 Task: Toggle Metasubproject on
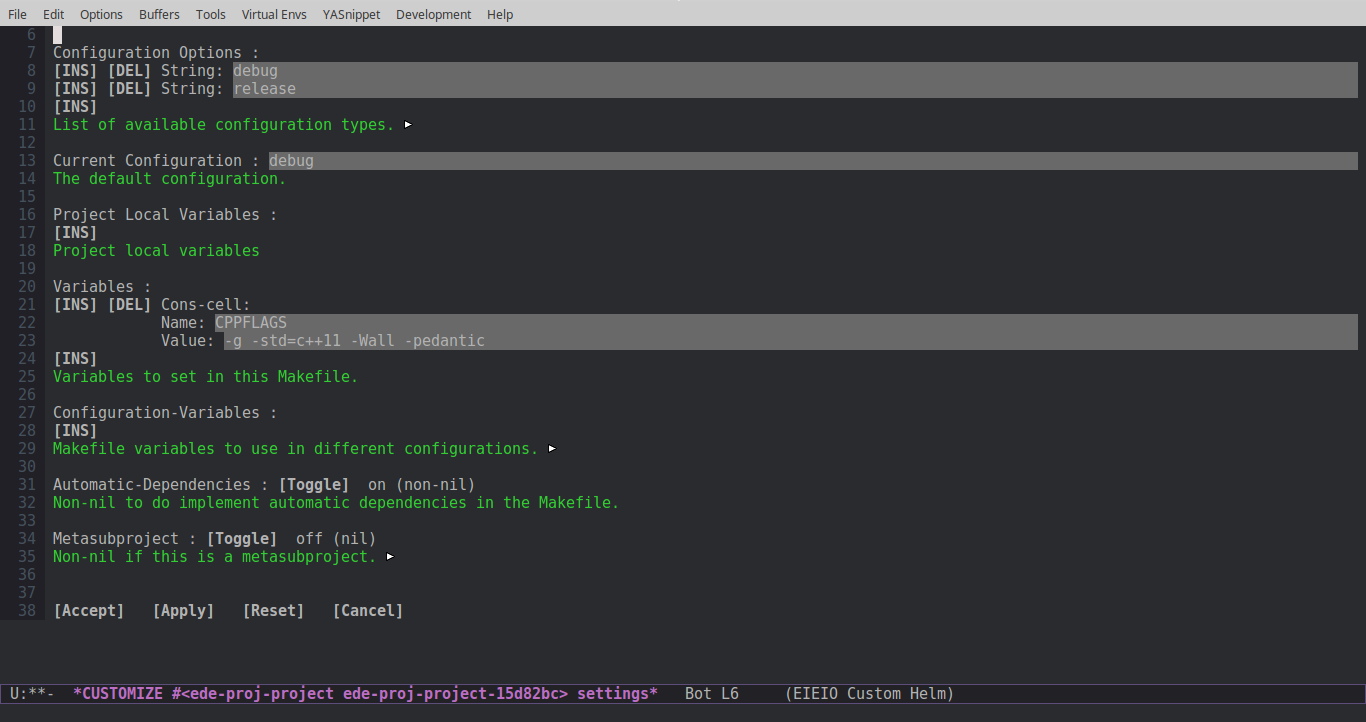241,538
